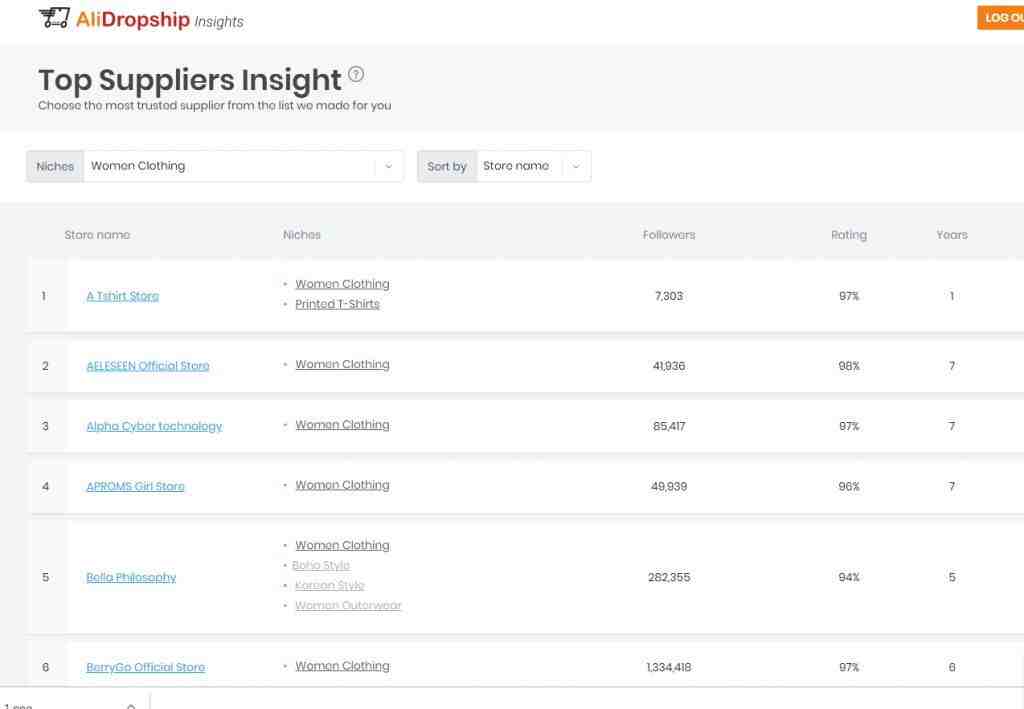Open the help question mark next to Top Suppliers Insight
This screenshot has height=709, width=1024.
click(x=356, y=74)
